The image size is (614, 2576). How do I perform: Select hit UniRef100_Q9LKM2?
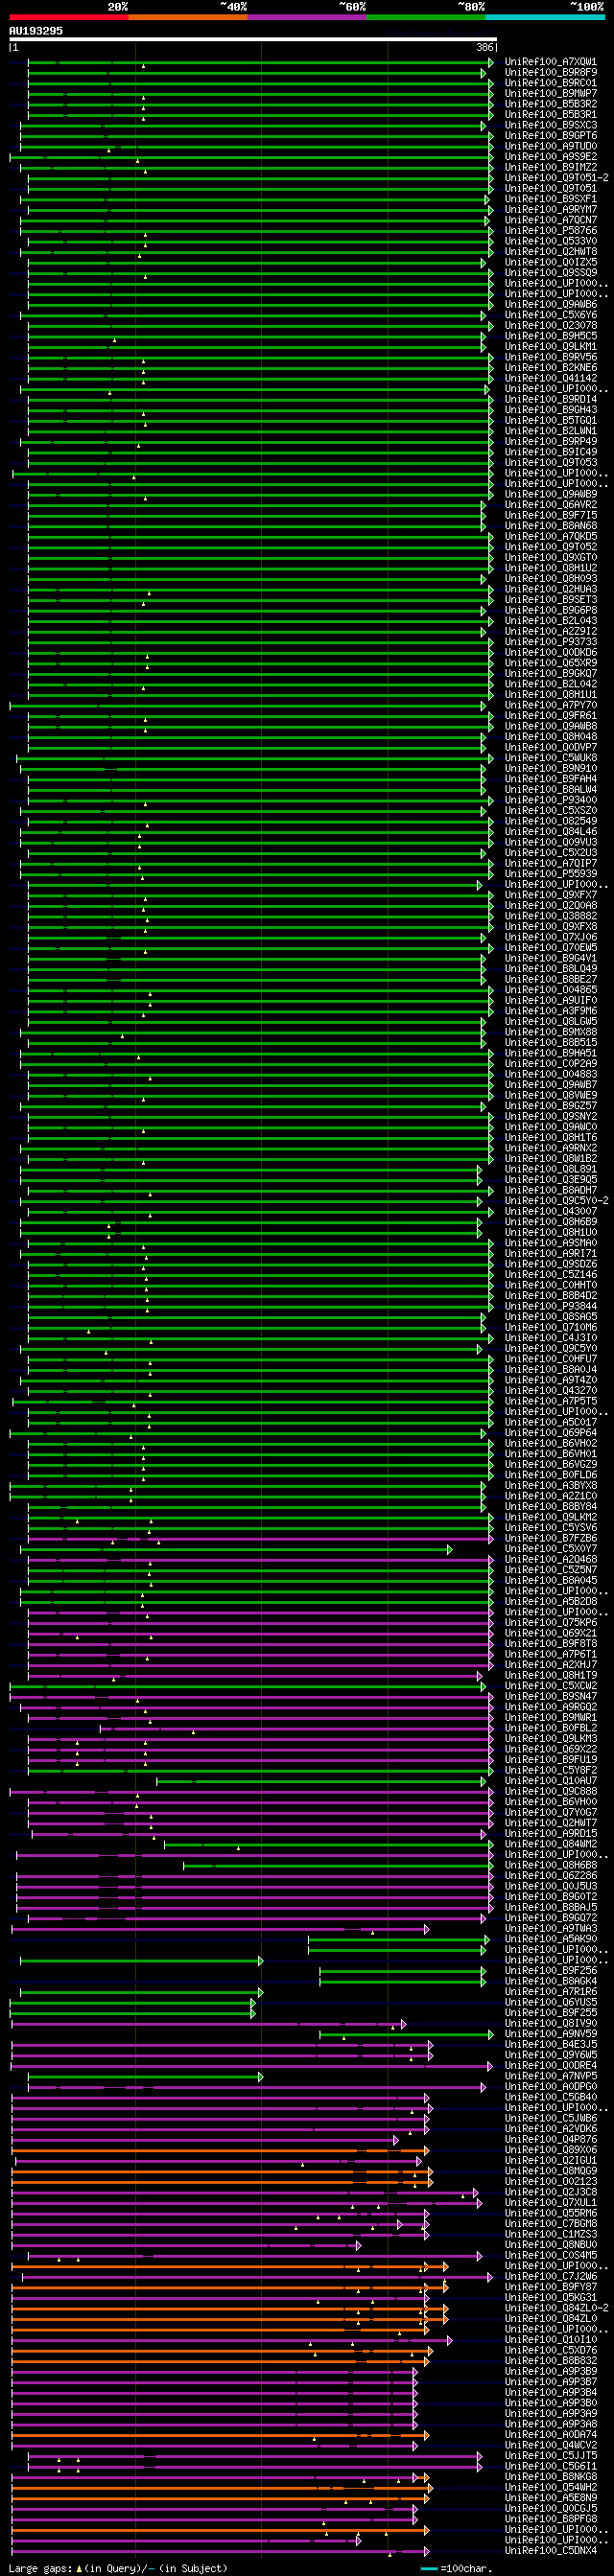click(x=551, y=1517)
